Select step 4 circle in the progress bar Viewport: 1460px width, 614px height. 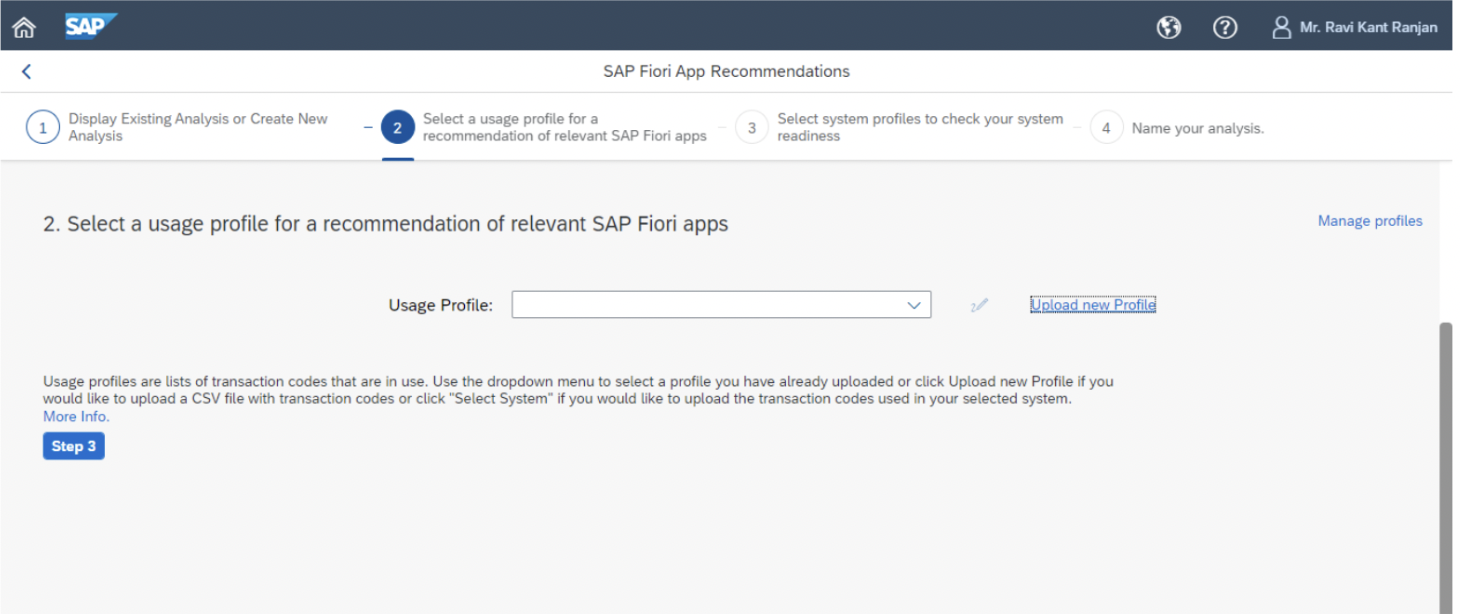(x=1105, y=127)
